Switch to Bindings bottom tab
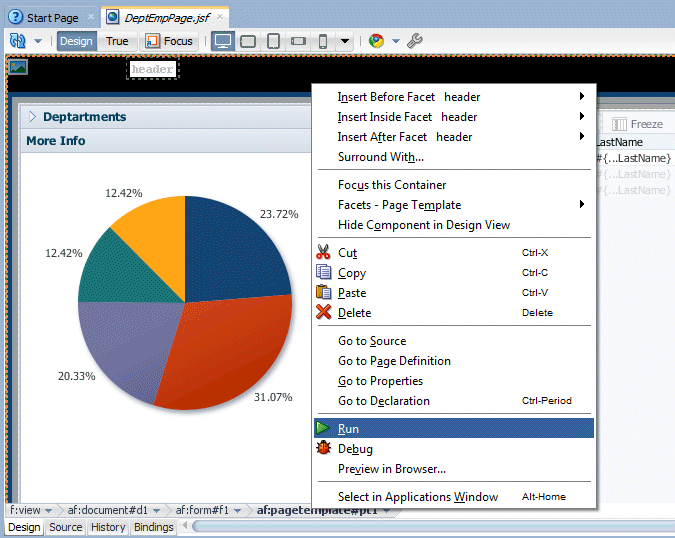 click(x=154, y=527)
